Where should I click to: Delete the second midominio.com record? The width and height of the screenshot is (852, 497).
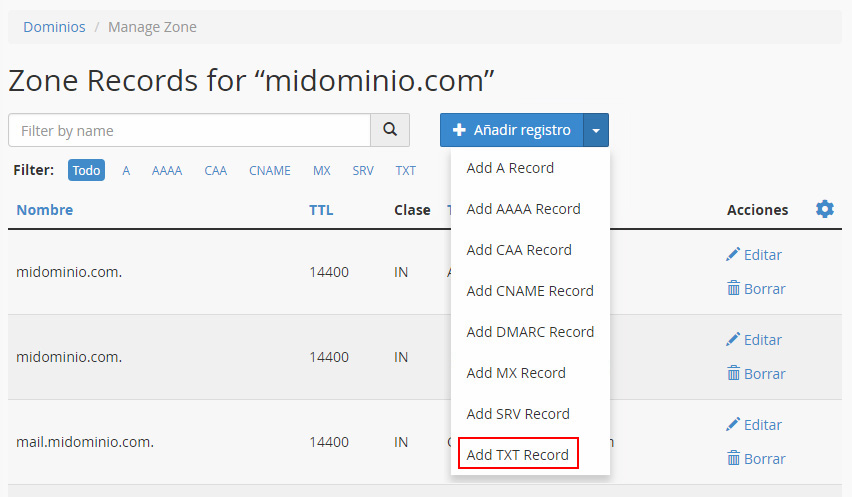(x=756, y=374)
